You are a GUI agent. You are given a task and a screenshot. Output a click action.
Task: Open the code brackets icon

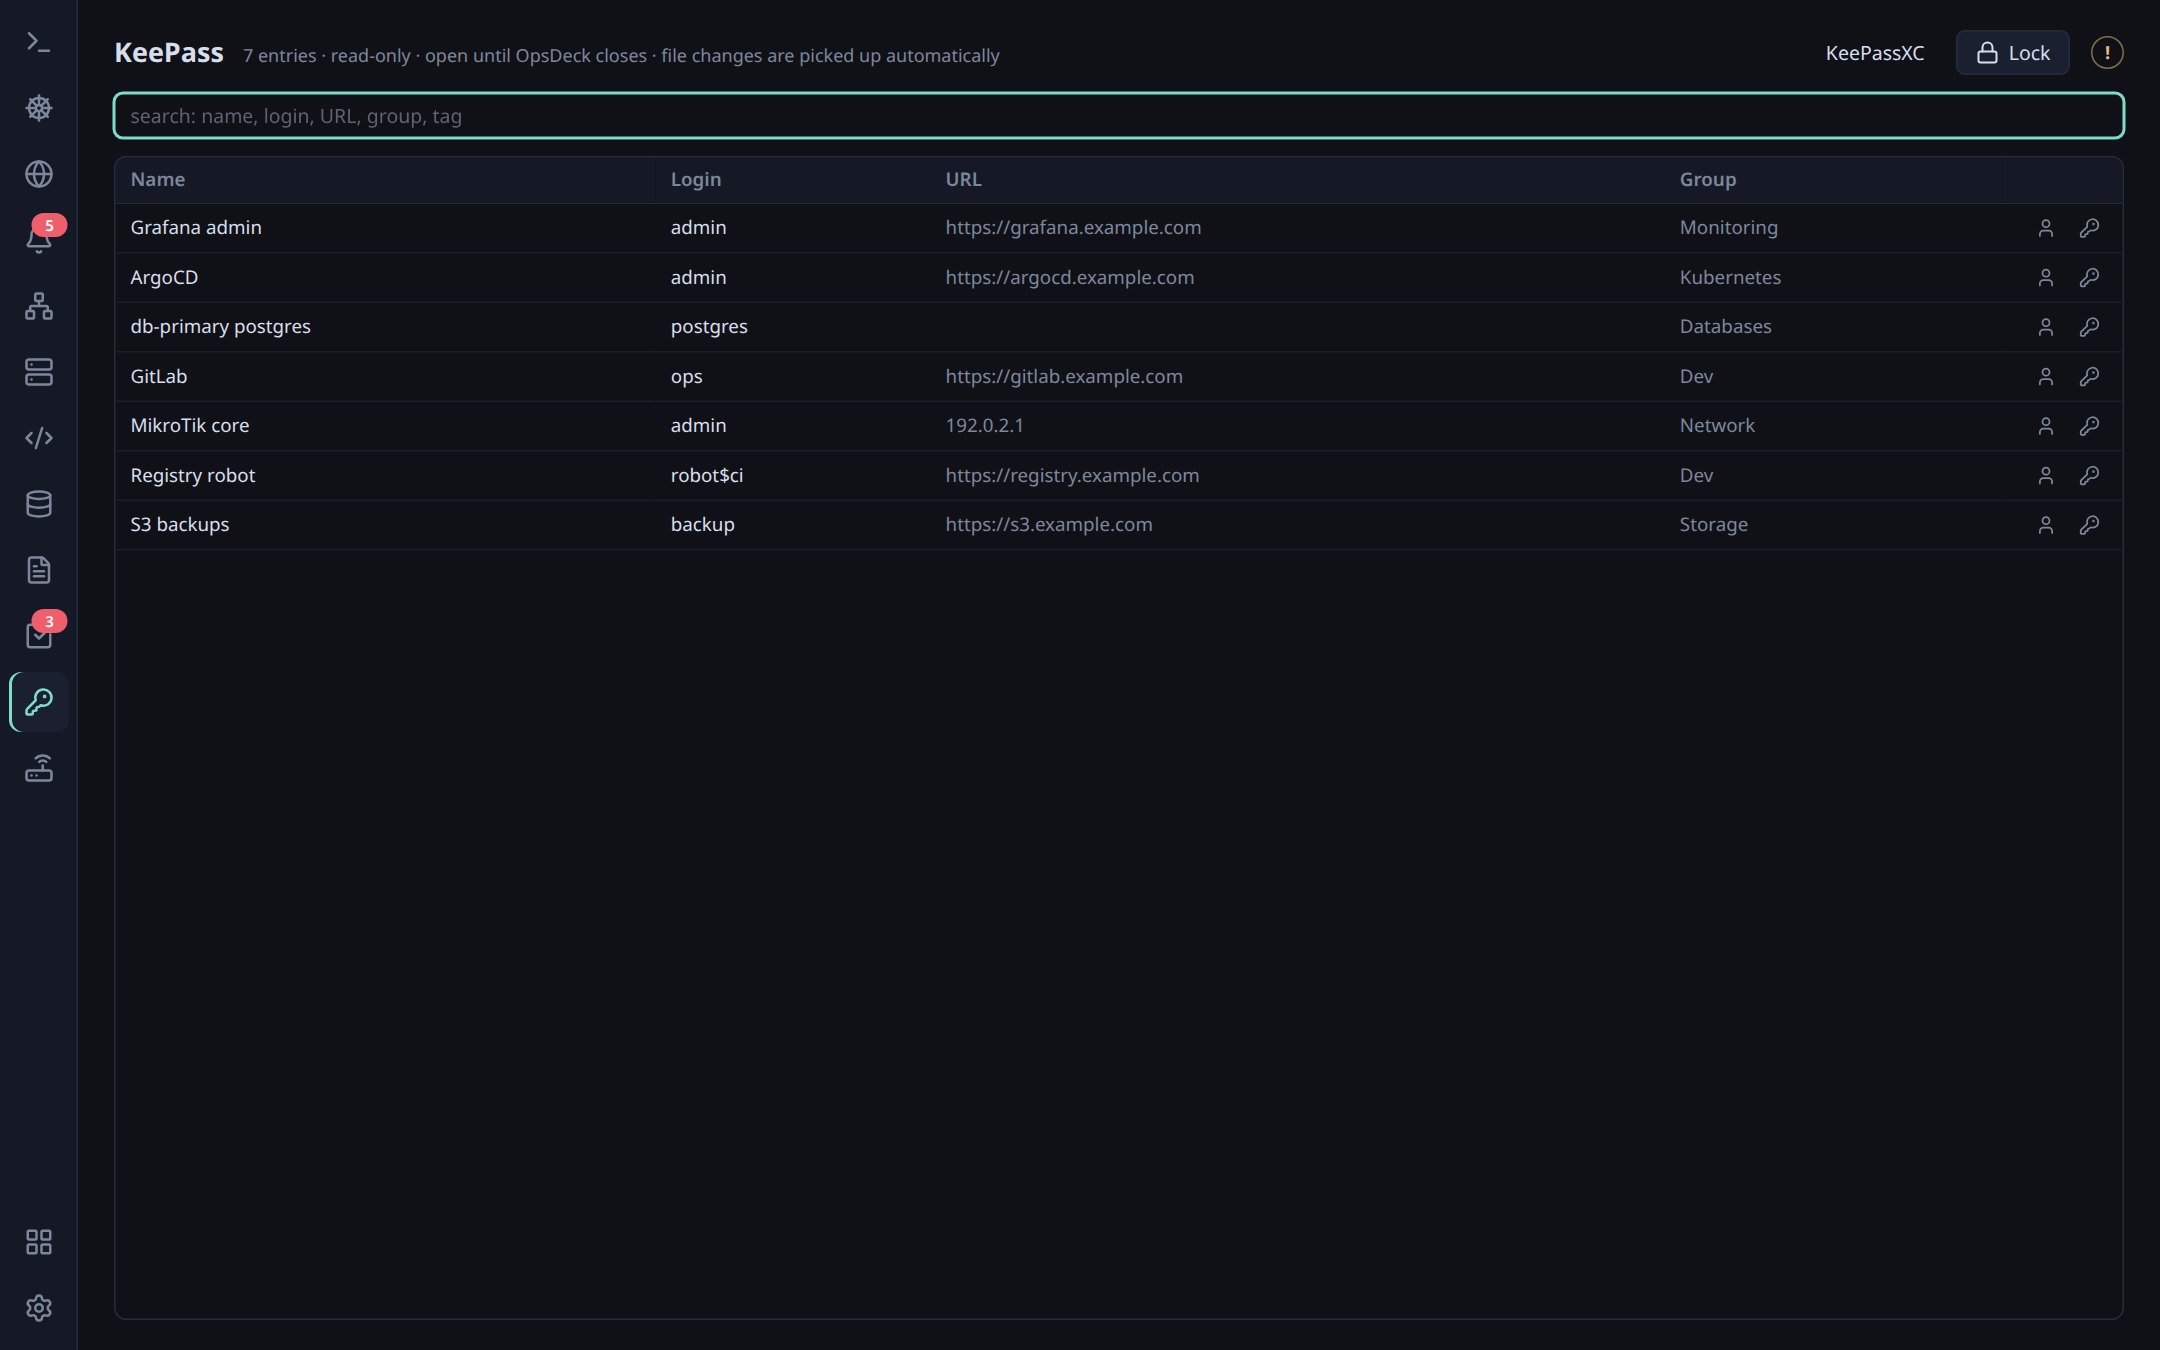[x=38, y=438]
